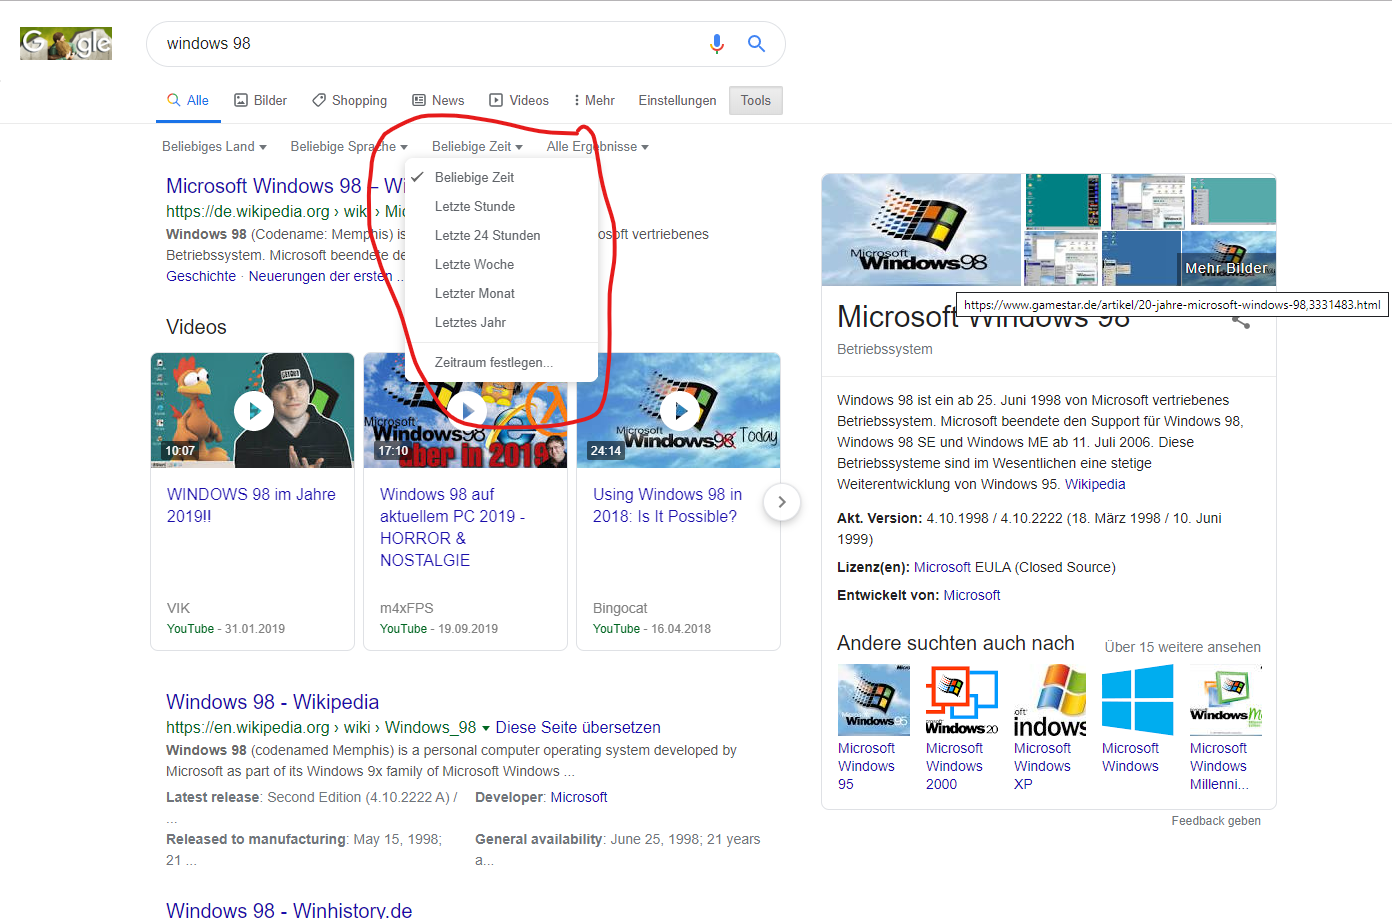Open Microsoft link next to Entwickelt von
Image resolution: width=1392 pixels, height=919 pixels.
pyautogui.click(x=972, y=595)
